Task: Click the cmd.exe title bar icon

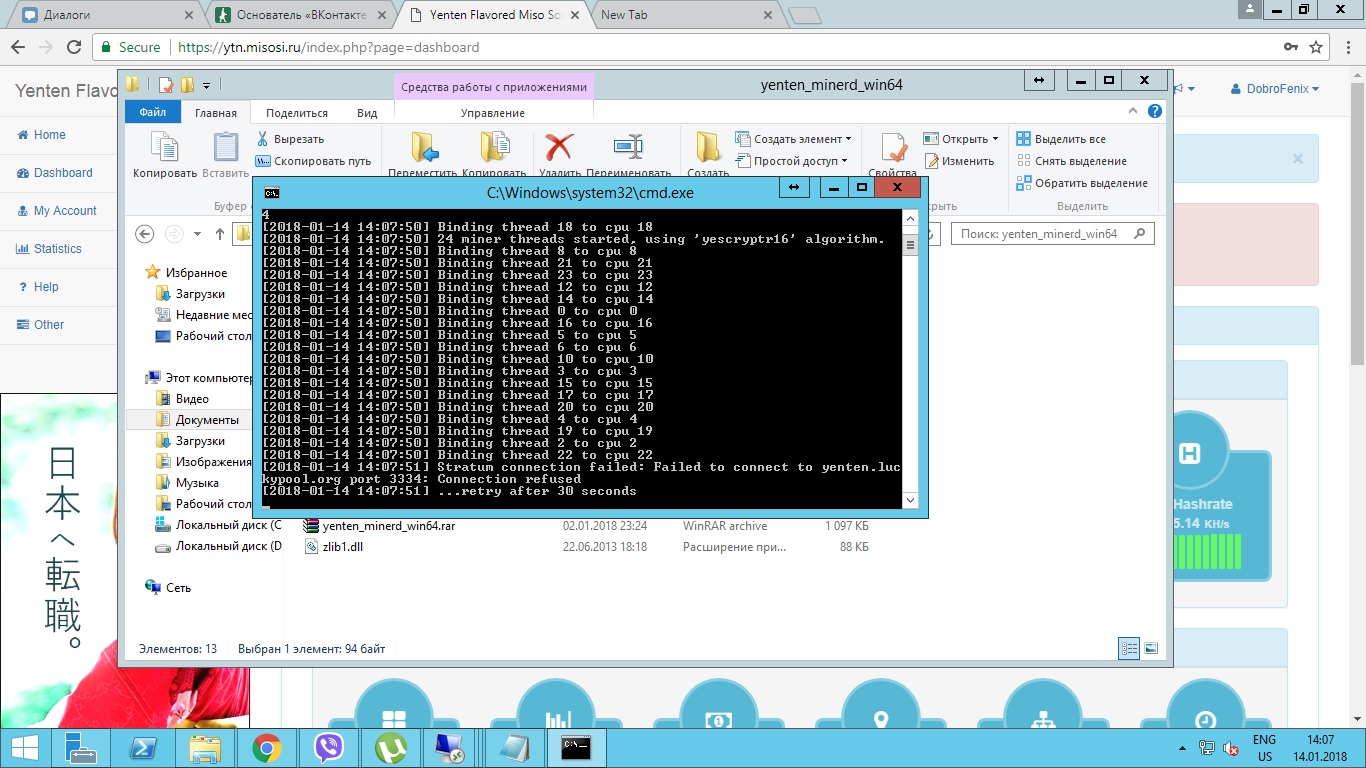Action: coord(271,192)
